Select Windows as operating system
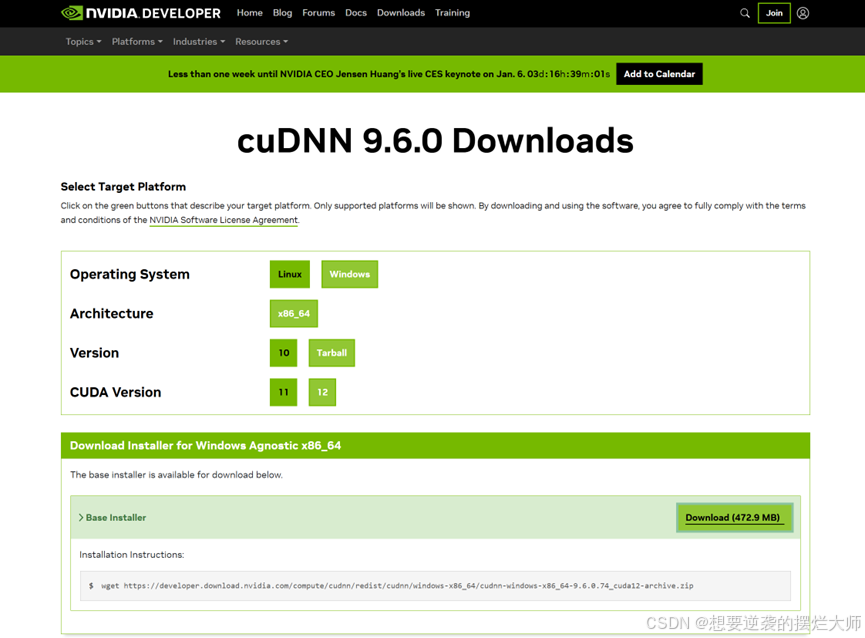Viewport: 865px width, 638px height. (350, 274)
